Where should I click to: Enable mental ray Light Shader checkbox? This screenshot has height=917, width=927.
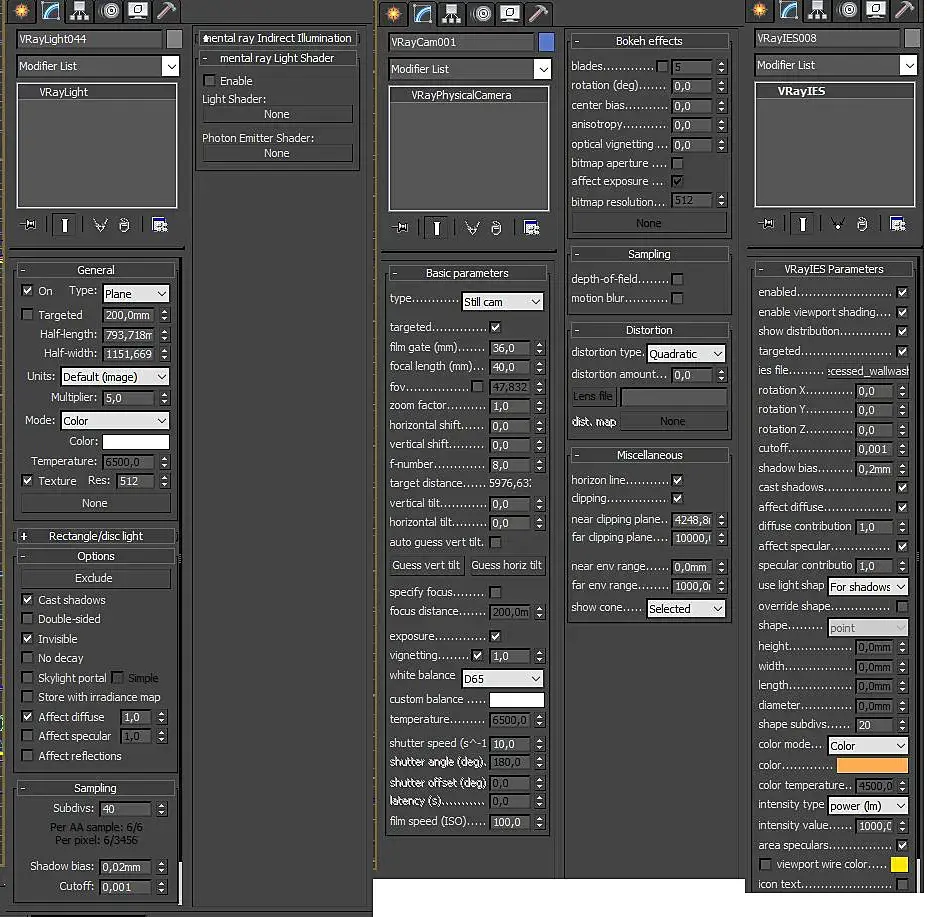pyautogui.click(x=209, y=80)
